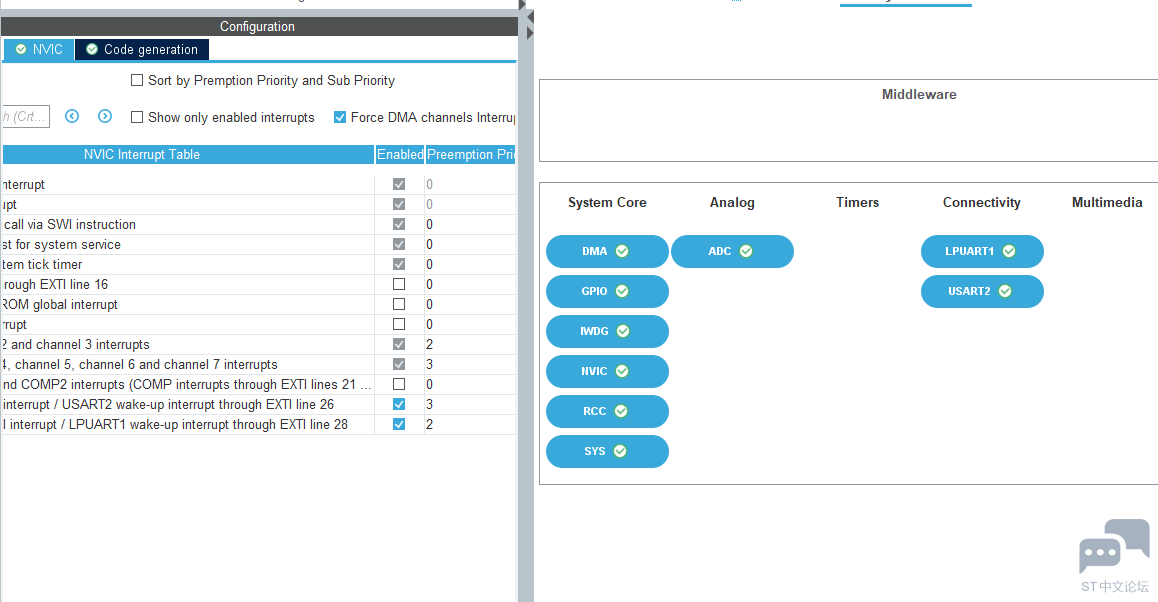1158x602 pixels.
Task: Open the ADC analog configuration
Action: click(731, 251)
